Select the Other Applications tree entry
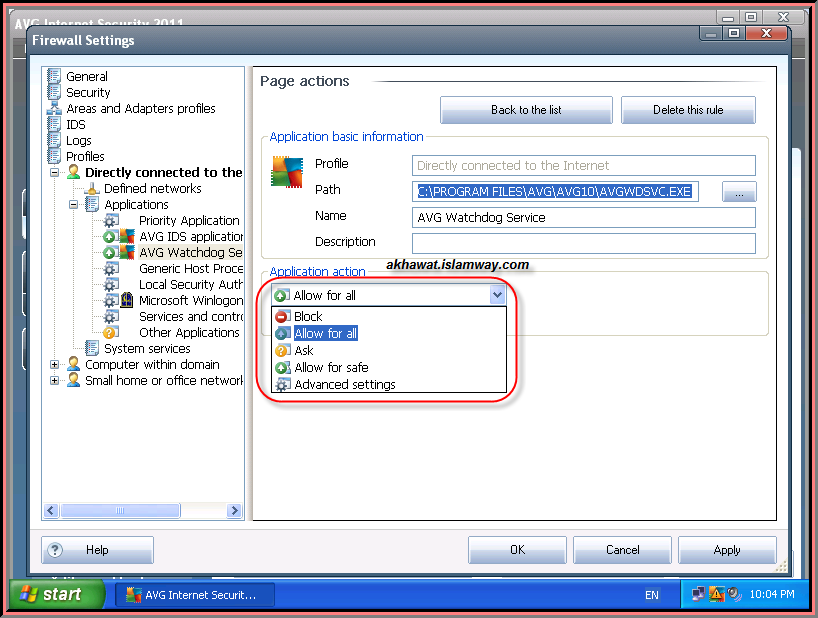818x618 pixels. [x=189, y=333]
